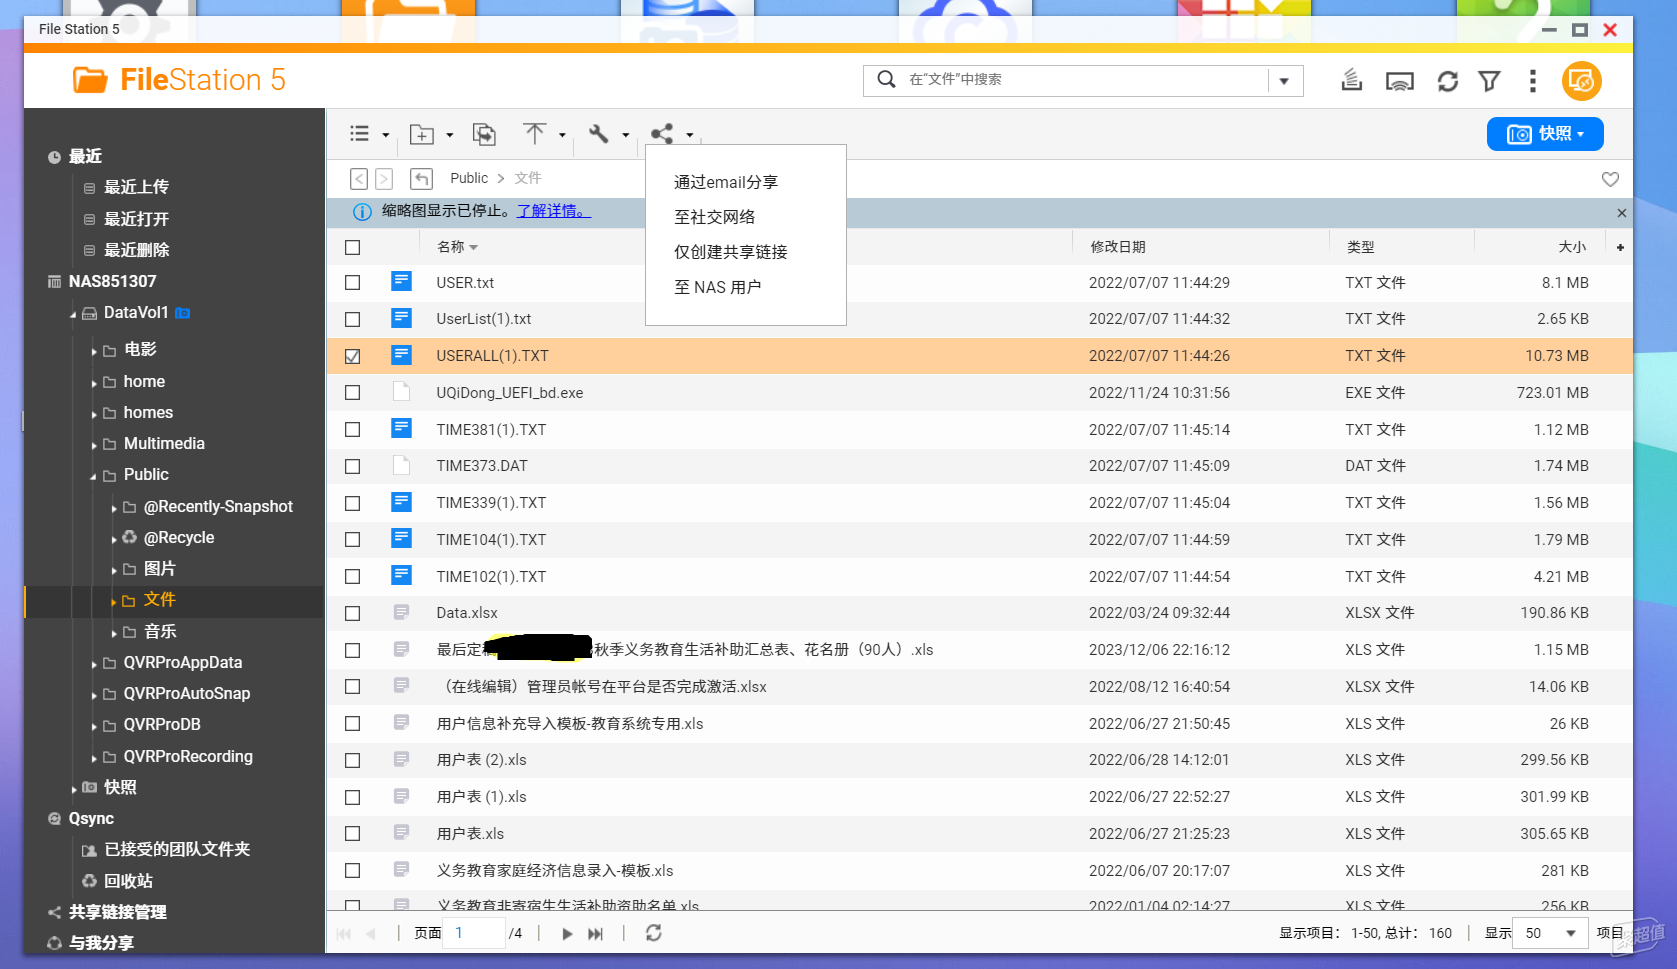Open the remote connection network icon
1677x969 pixels.
coord(1400,81)
